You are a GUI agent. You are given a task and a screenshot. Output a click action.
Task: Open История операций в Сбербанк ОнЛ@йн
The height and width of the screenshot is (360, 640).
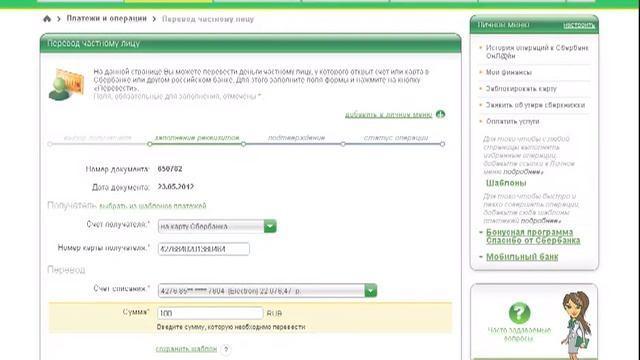coord(537,52)
